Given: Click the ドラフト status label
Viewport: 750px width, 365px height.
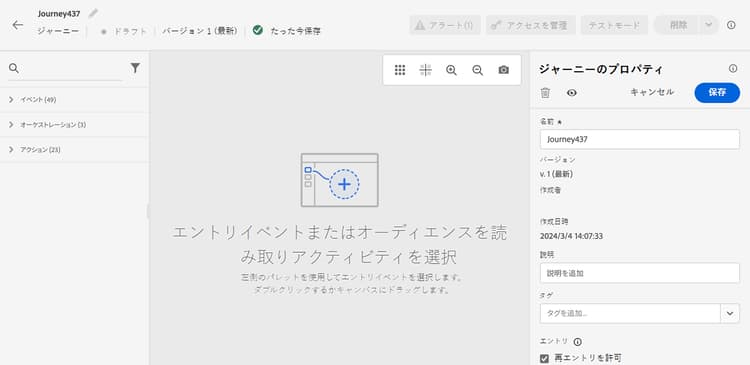Looking at the screenshot, I should pos(129,31).
